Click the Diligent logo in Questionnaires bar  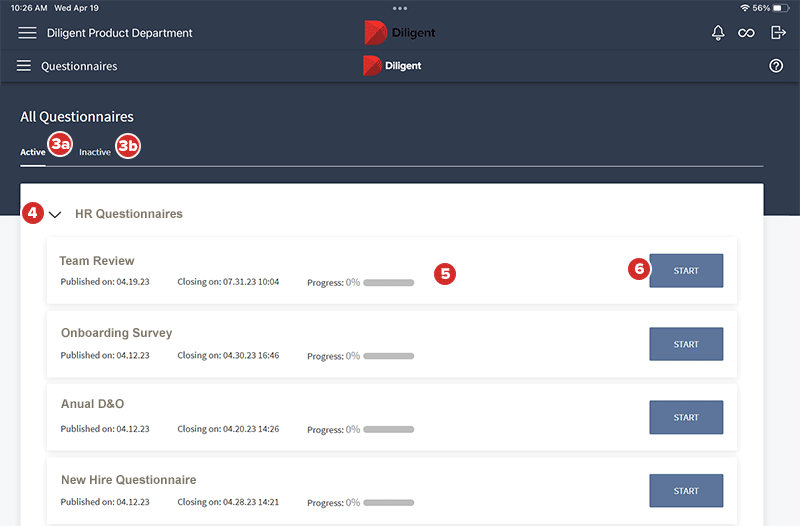393,66
